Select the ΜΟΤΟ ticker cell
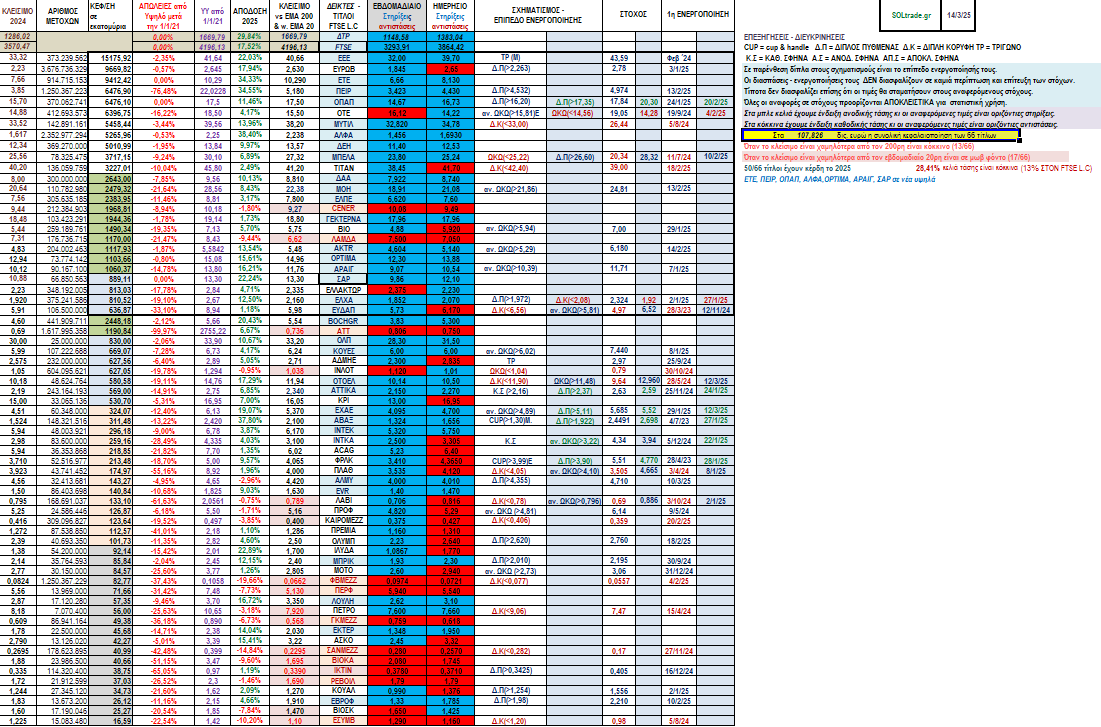The height and width of the screenshot is (727, 1101). [x=344, y=571]
